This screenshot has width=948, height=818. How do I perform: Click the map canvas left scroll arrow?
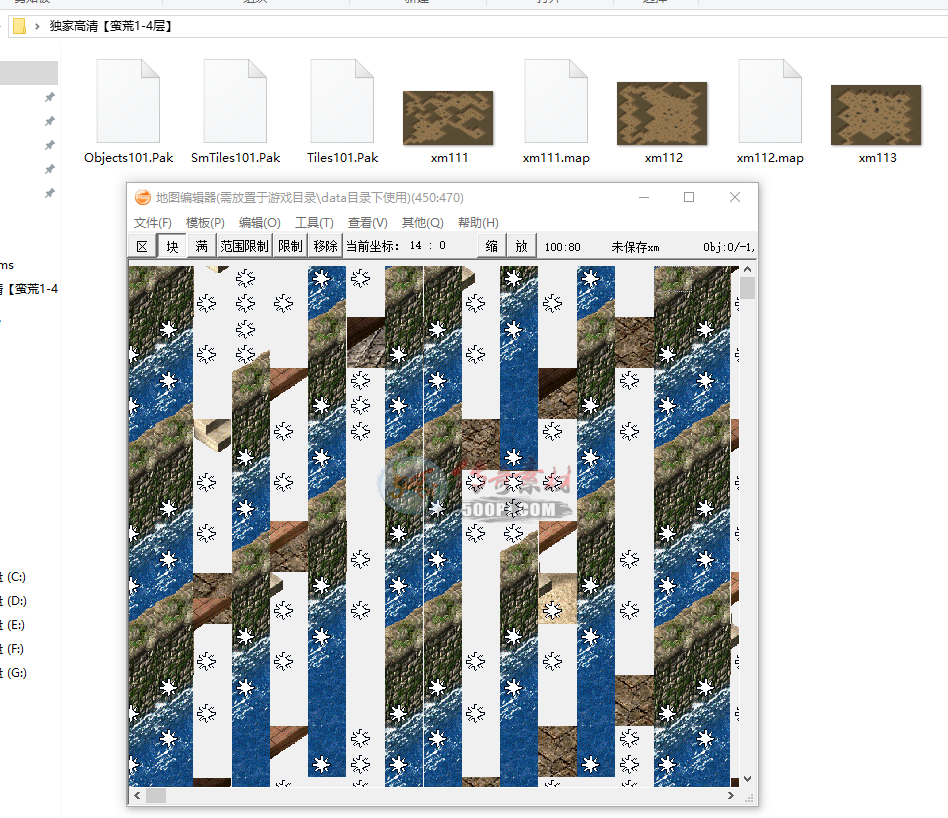pyautogui.click(x=137, y=796)
